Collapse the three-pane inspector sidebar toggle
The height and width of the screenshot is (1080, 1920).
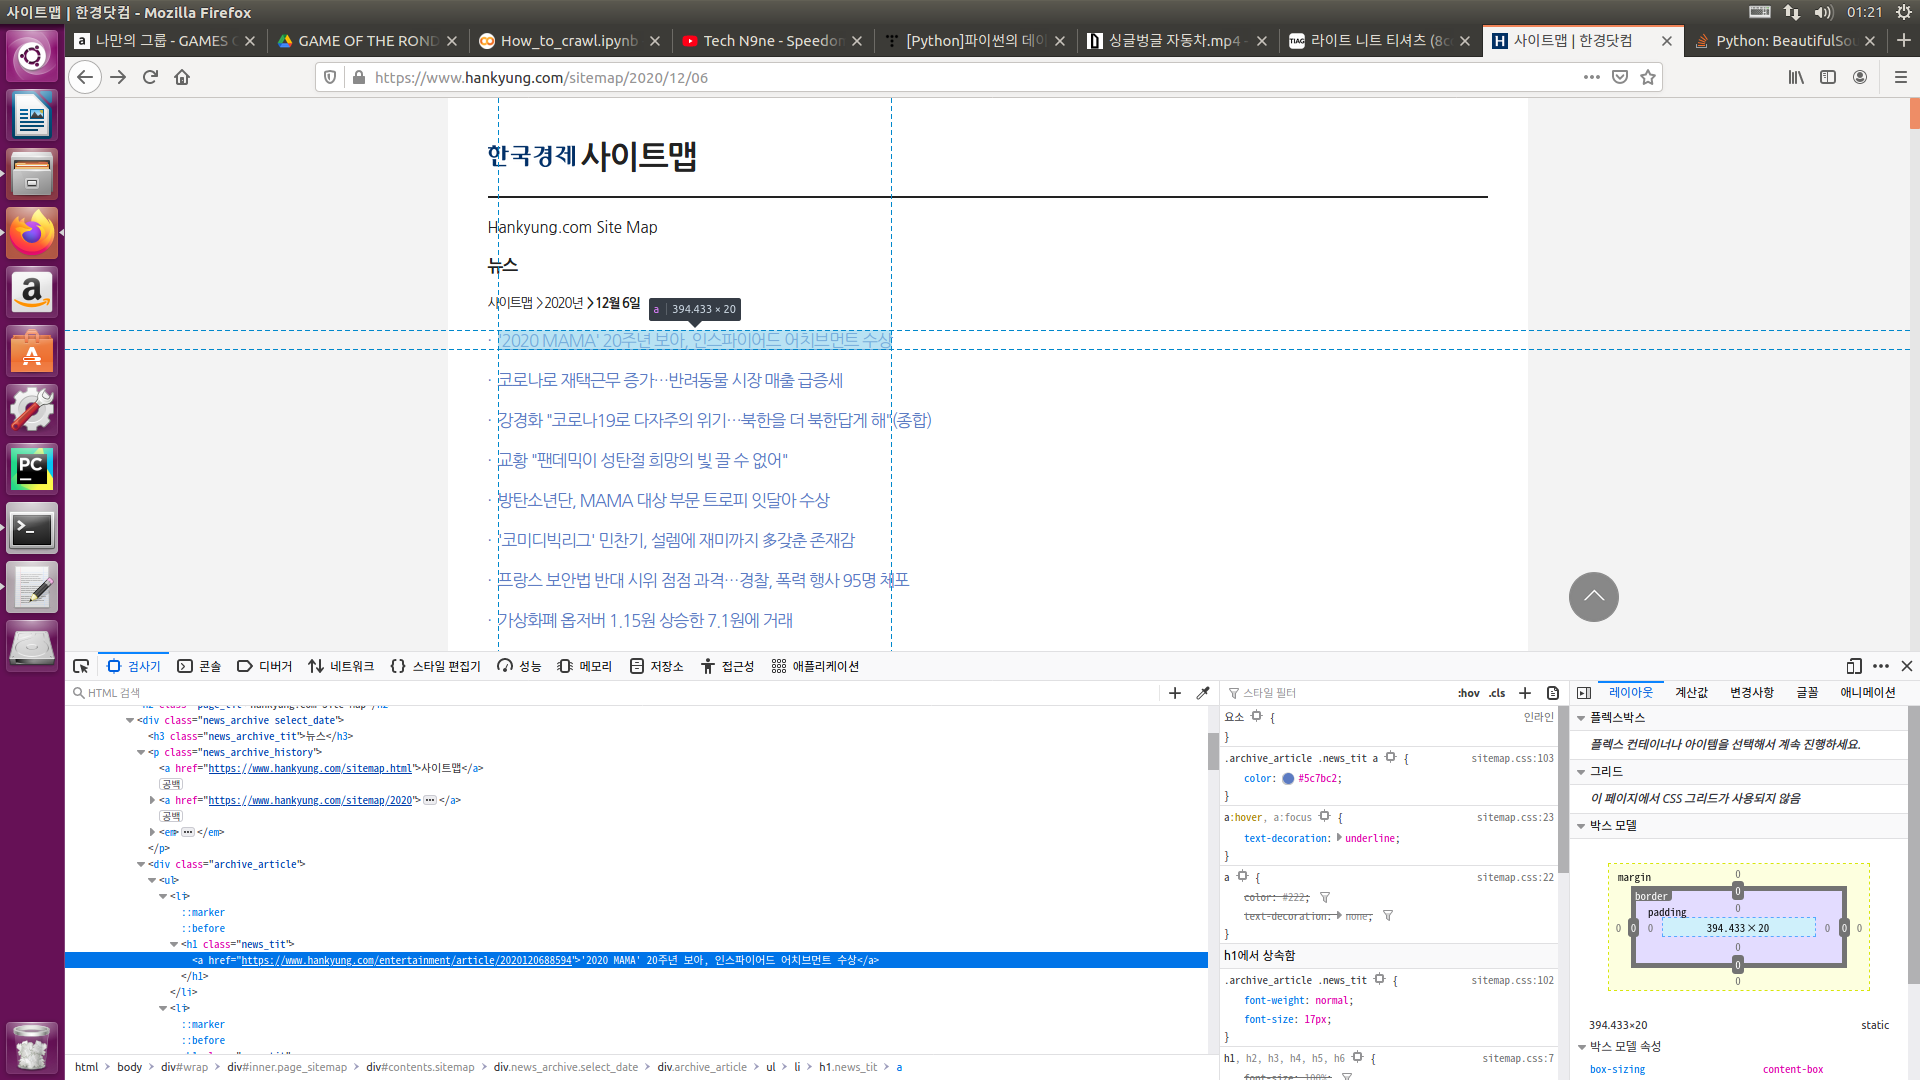click(1584, 693)
